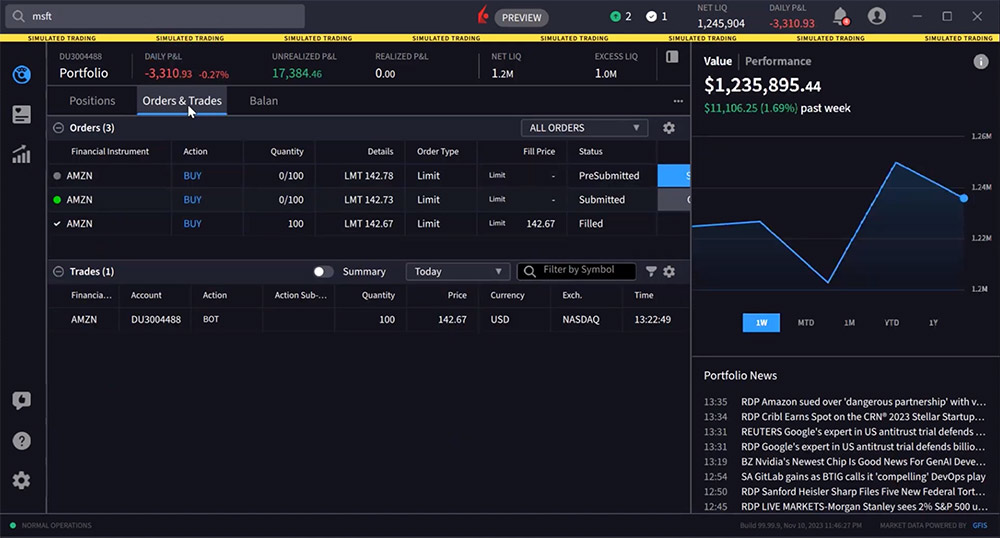
Task: Switch to the Performance view tab
Action: click(778, 61)
